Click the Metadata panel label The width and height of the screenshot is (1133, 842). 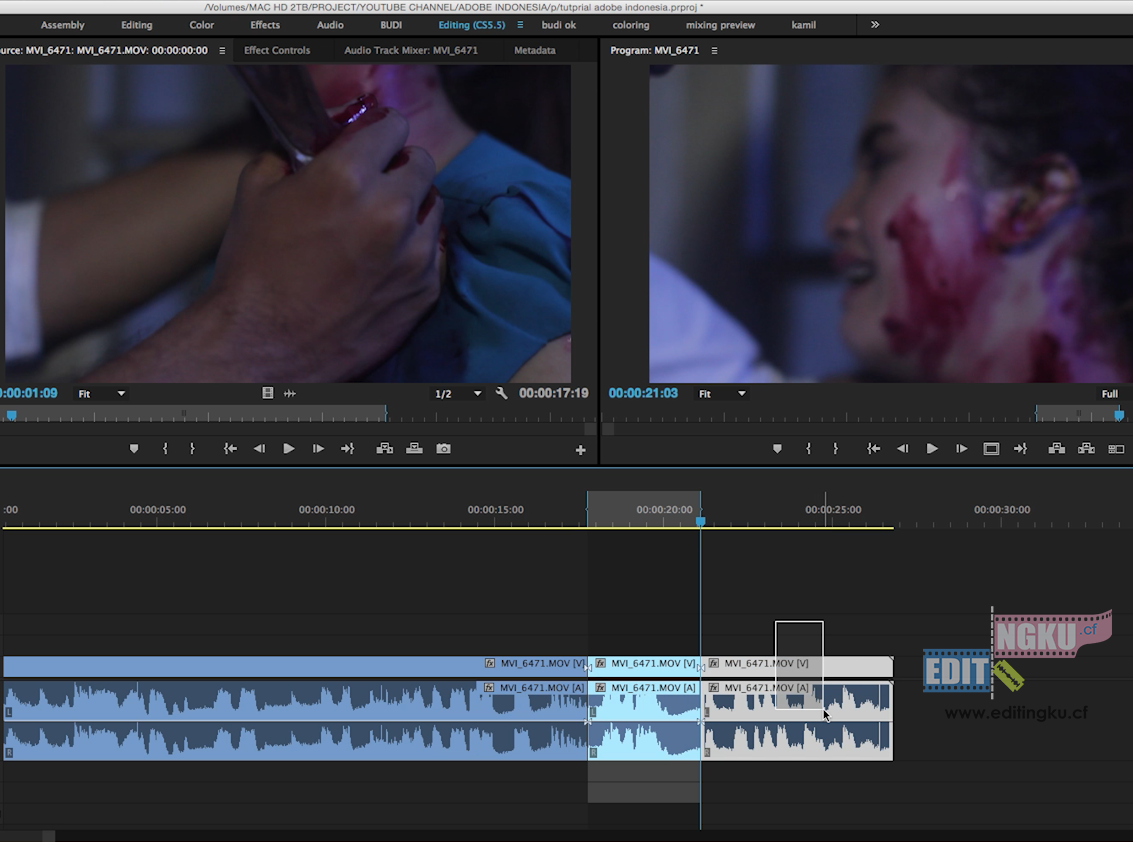(x=535, y=49)
